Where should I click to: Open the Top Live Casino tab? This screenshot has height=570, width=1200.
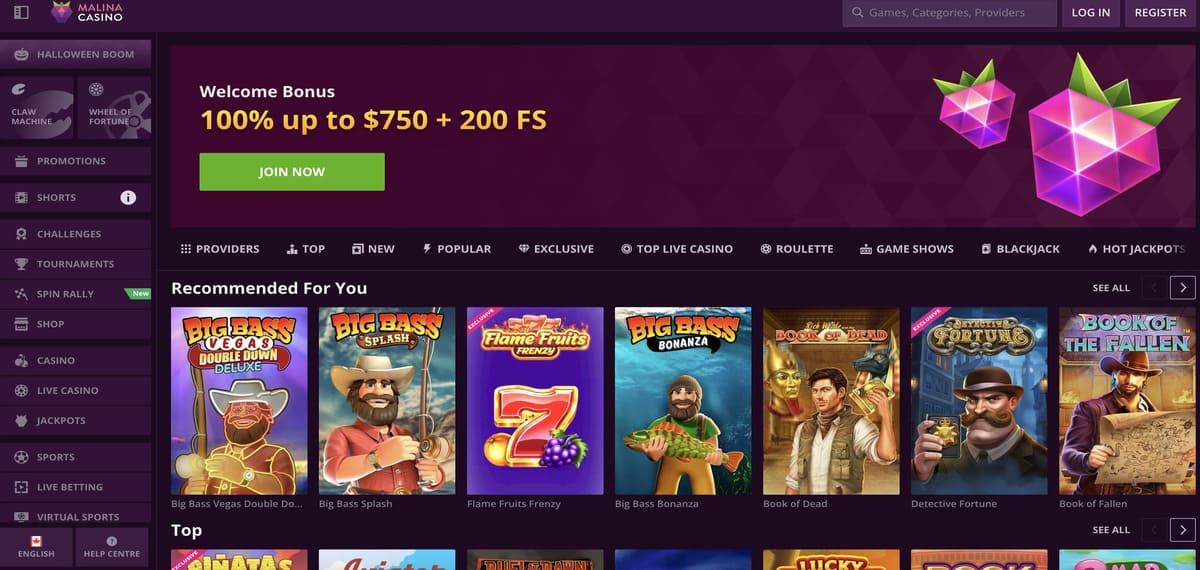[x=676, y=249]
